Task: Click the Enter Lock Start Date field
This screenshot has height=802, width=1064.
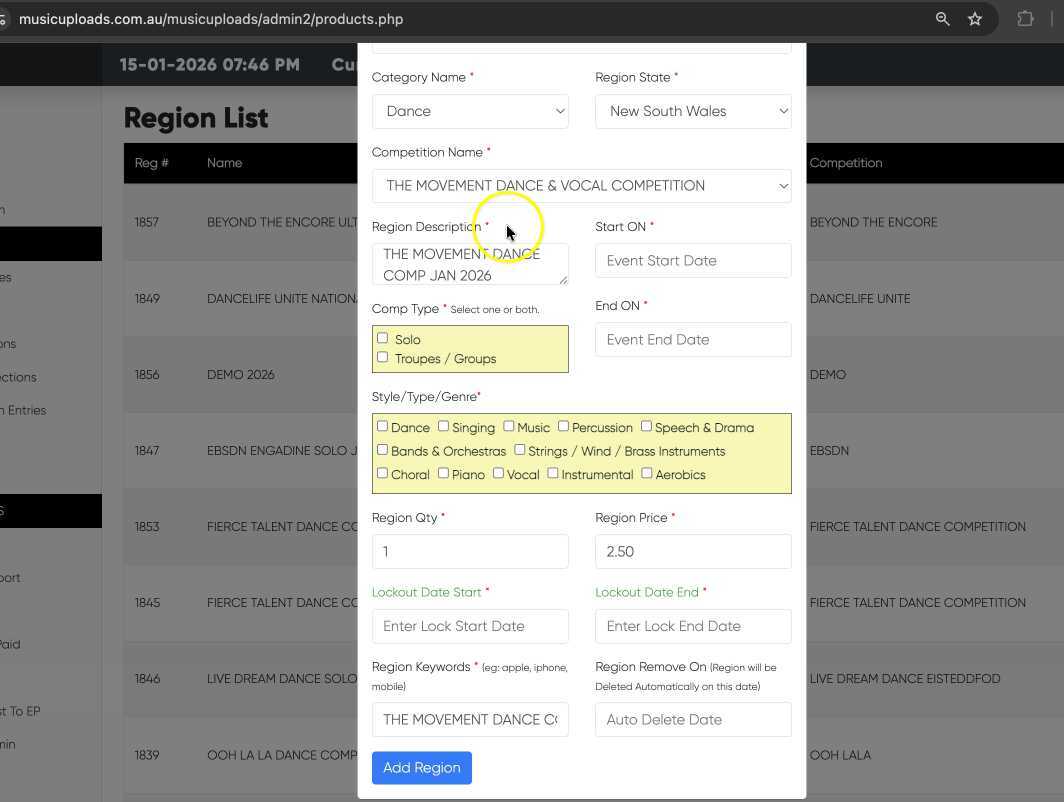Action: click(x=470, y=626)
